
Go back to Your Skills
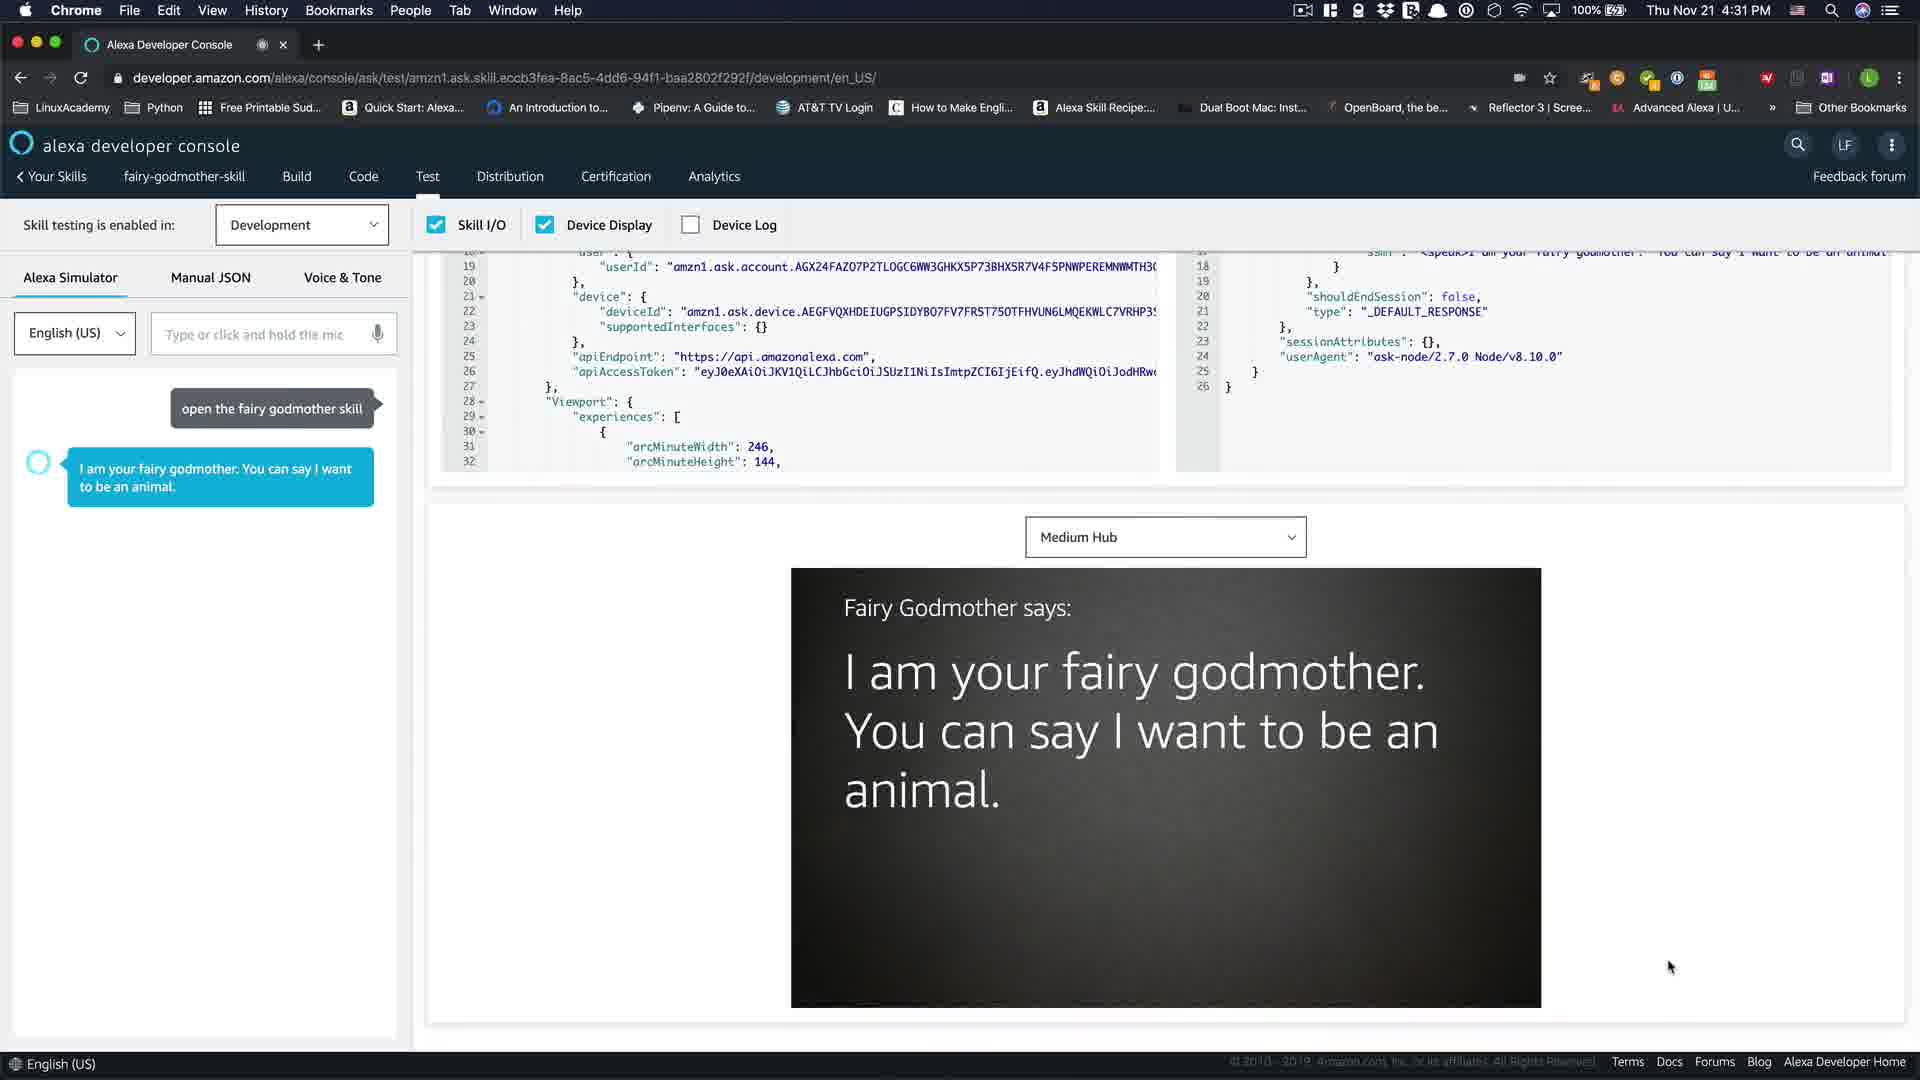pyautogui.click(x=52, y=176)
